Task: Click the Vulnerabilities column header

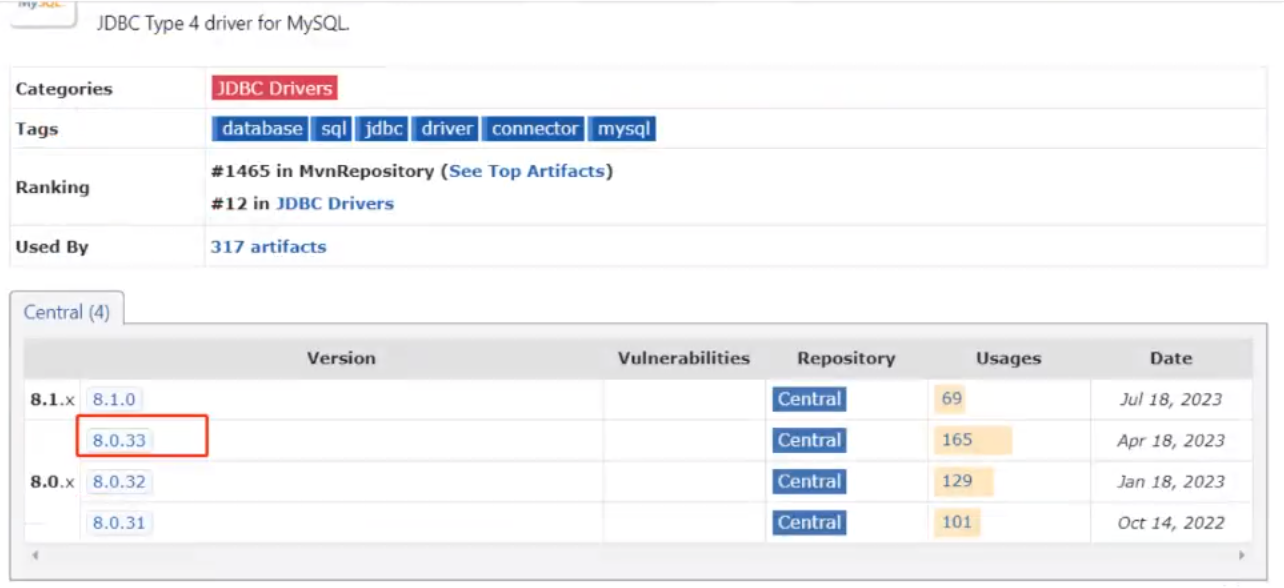Action: click(684, 358)
